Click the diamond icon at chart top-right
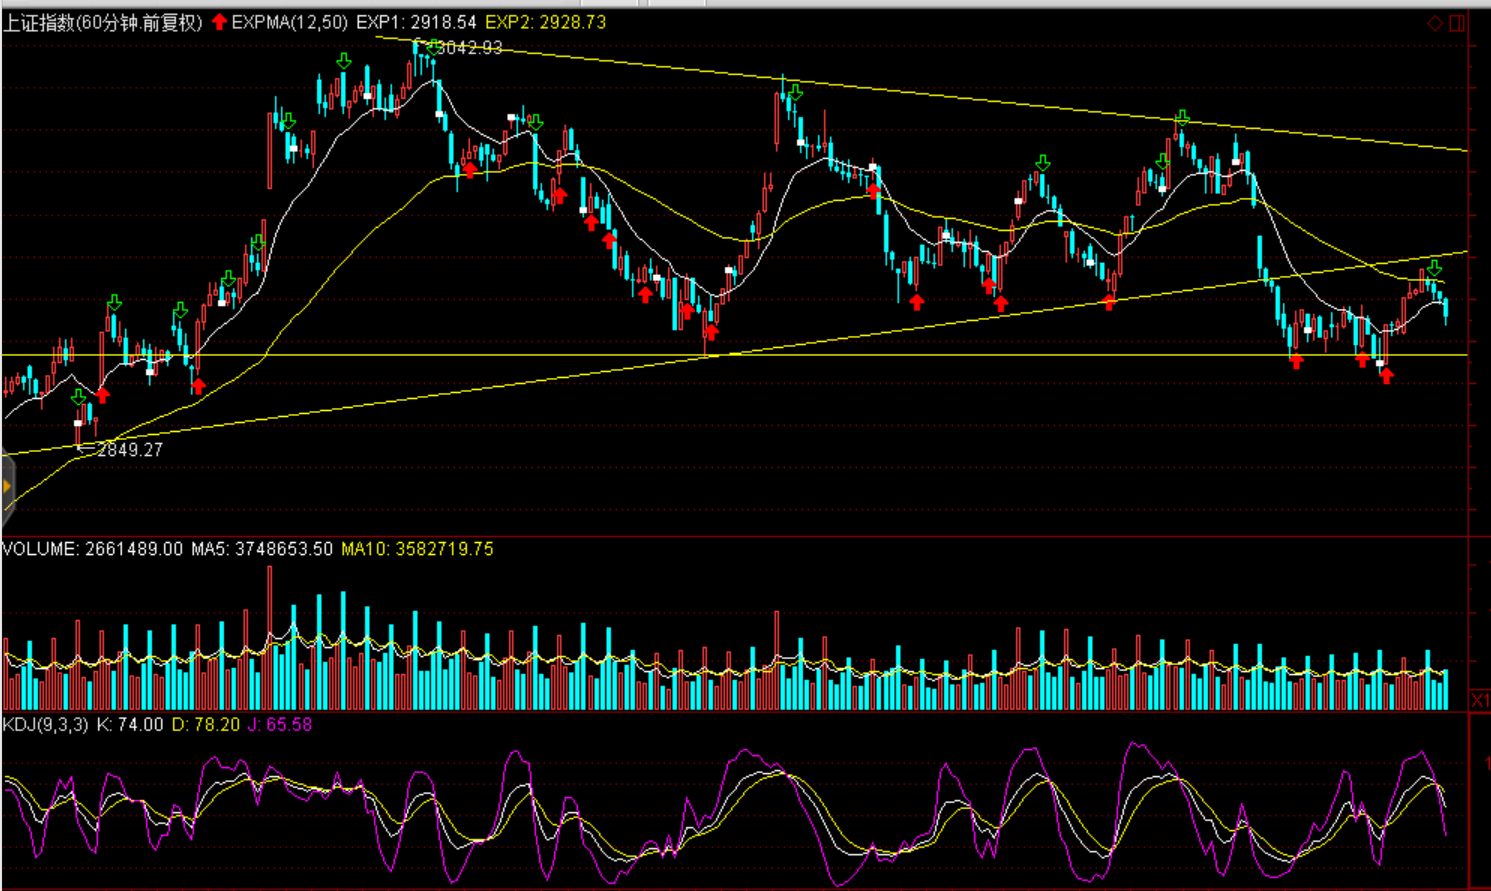Viewport: 1491px width, 891px height. [x=1435, y=23]
